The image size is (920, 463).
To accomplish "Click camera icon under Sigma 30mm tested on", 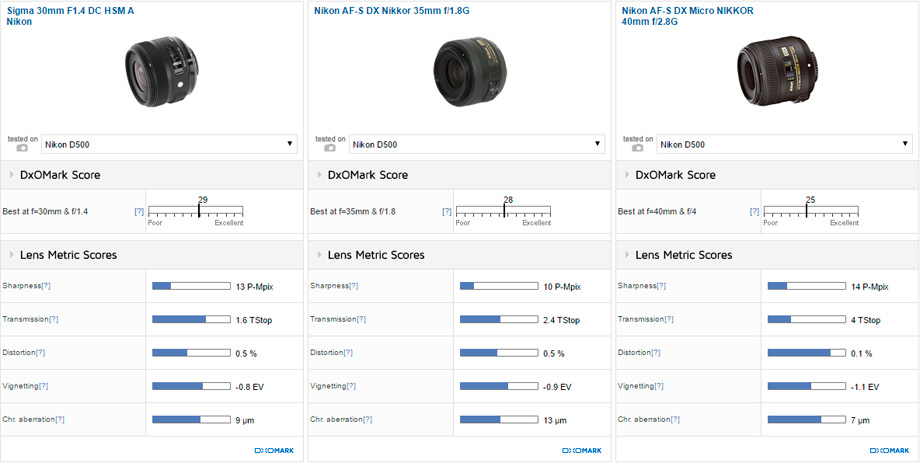I will tap(22, 148).
